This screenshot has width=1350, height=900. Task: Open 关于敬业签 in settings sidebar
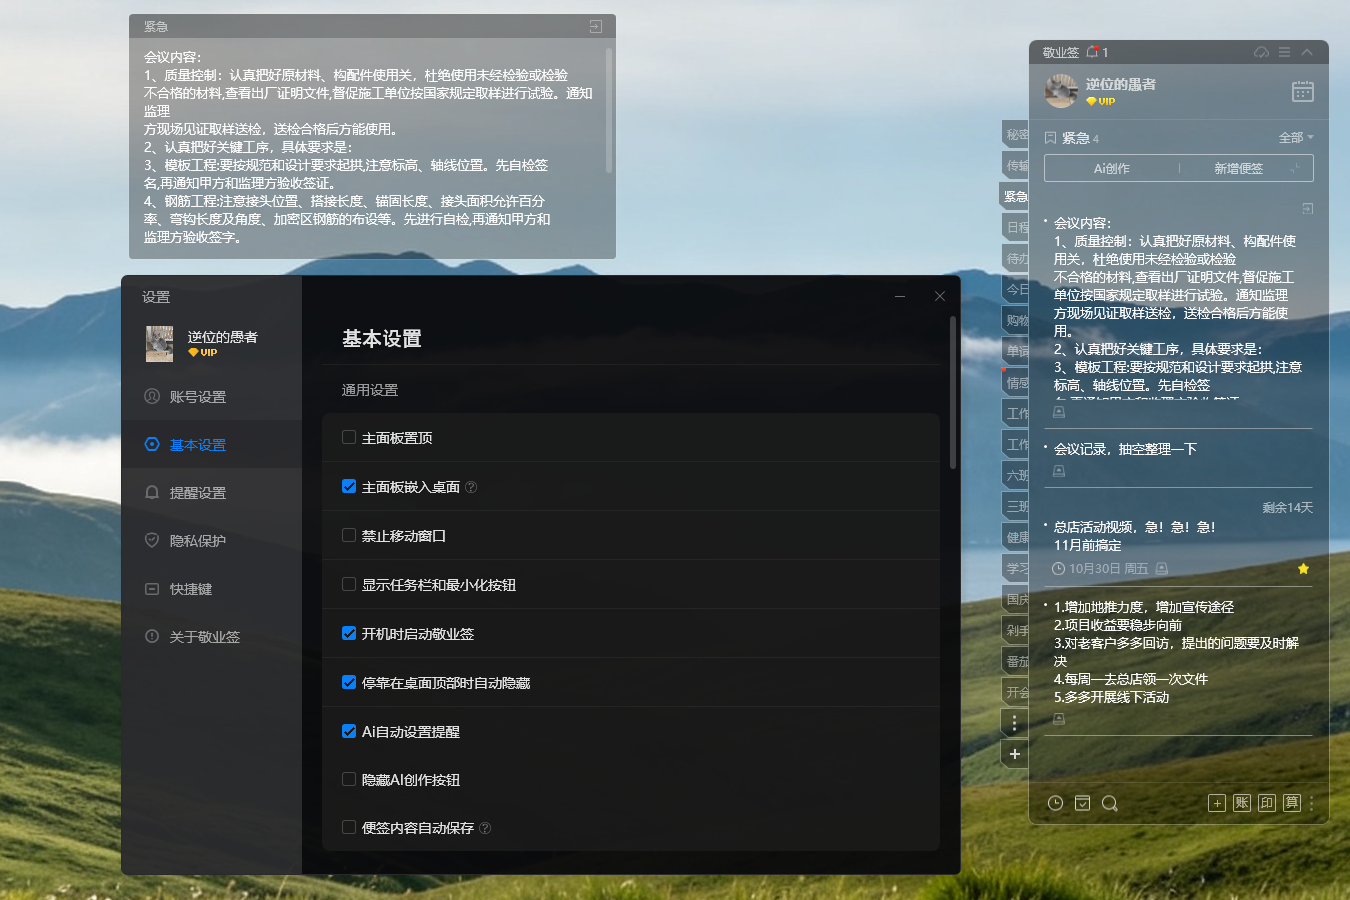[x=212, y=637]
